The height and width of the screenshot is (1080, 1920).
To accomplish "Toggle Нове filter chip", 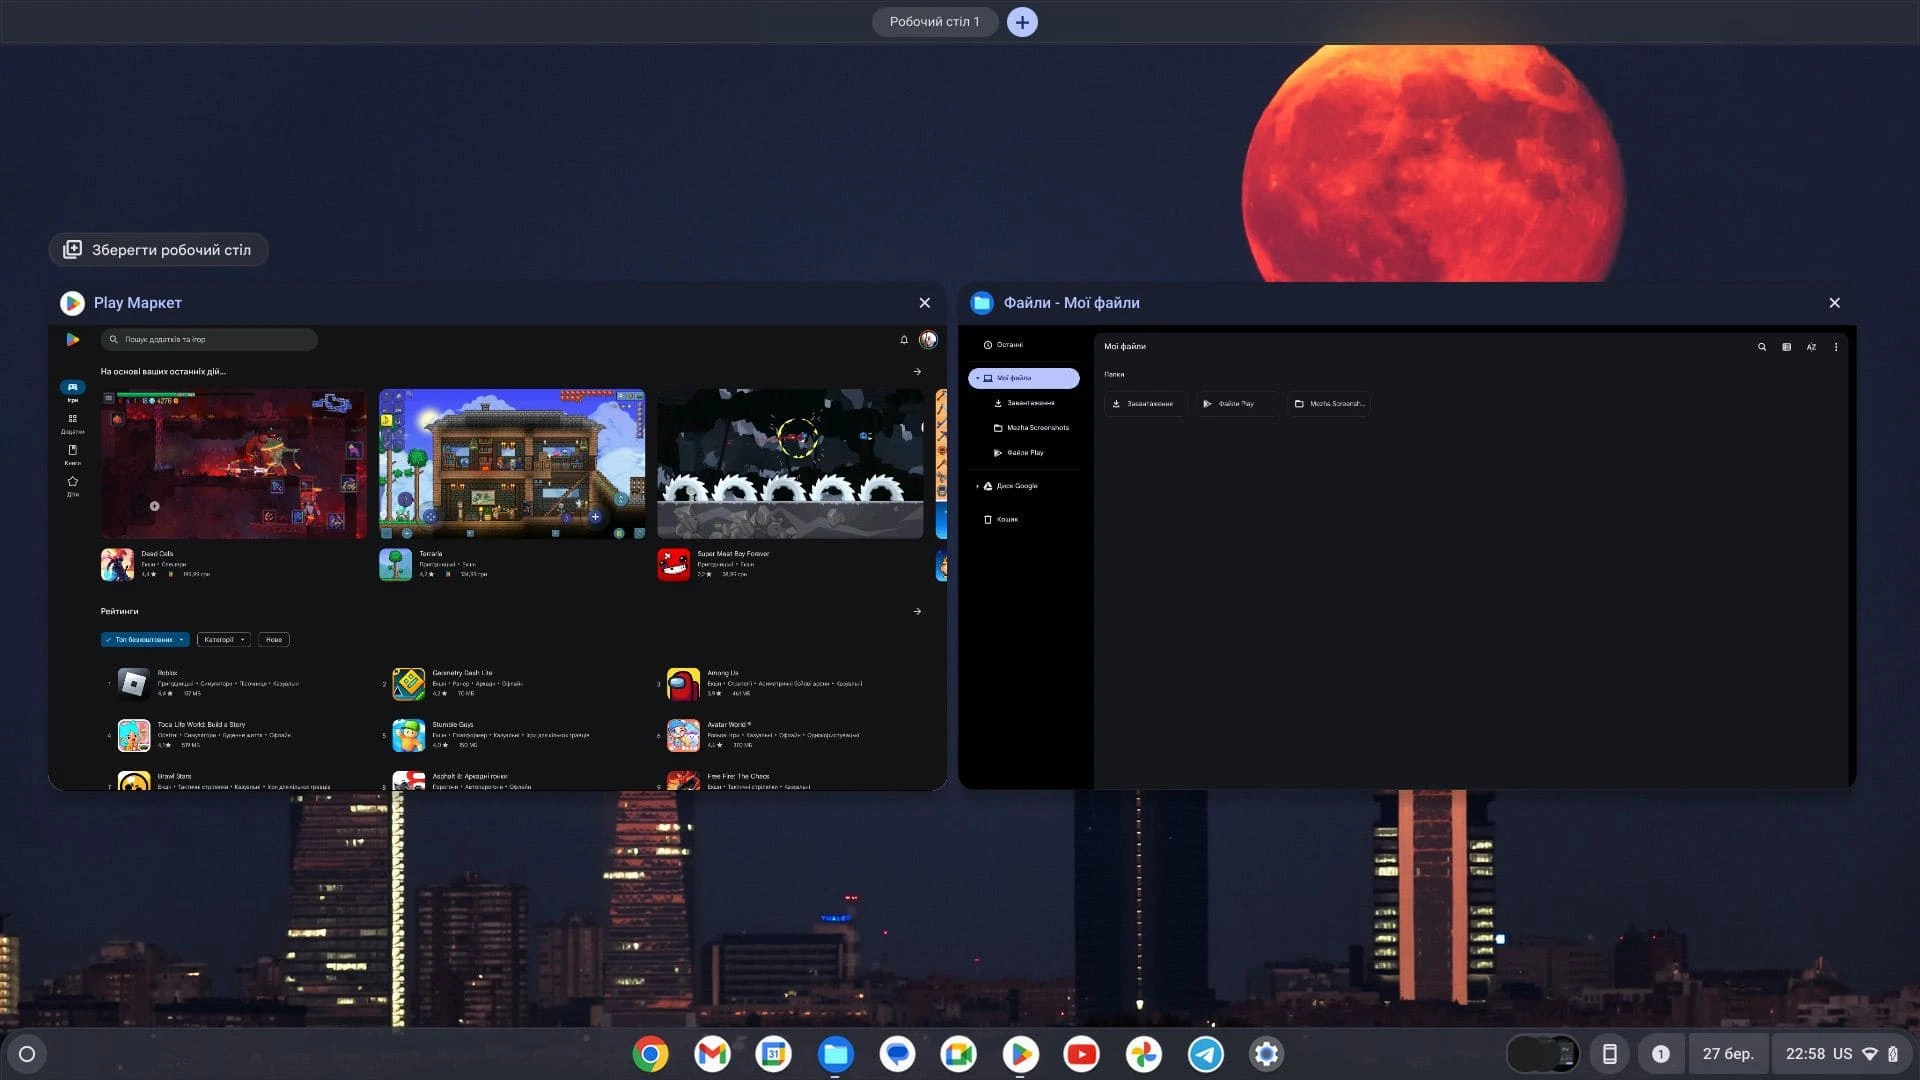I will [x=274, y=640].
